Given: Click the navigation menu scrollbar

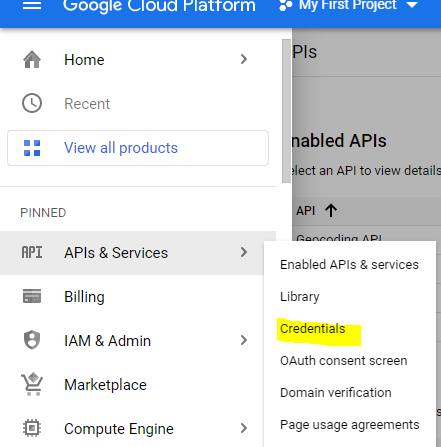Looking at the screenshot, I should [x=286, y=111].
